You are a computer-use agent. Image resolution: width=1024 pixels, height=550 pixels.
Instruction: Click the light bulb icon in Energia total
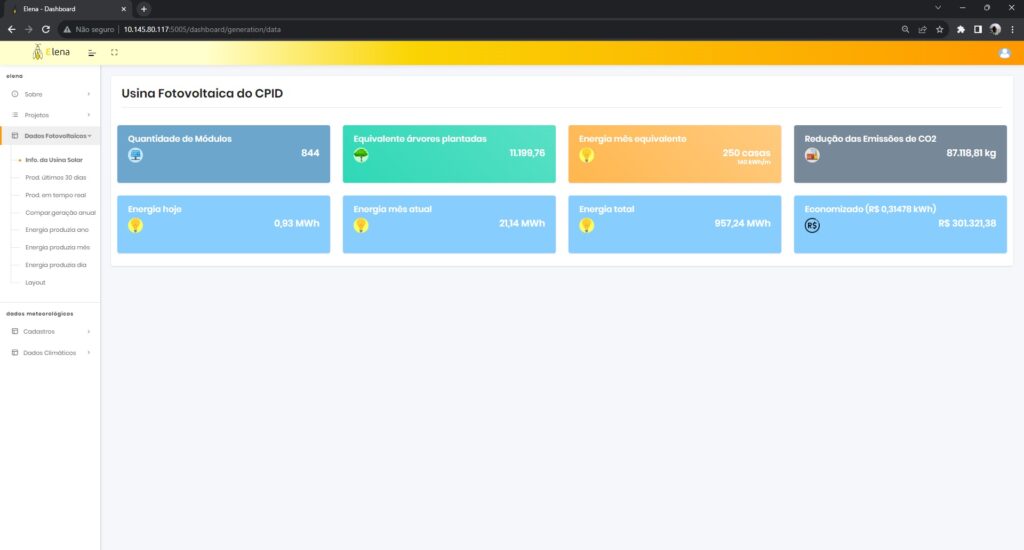point(587,225)
